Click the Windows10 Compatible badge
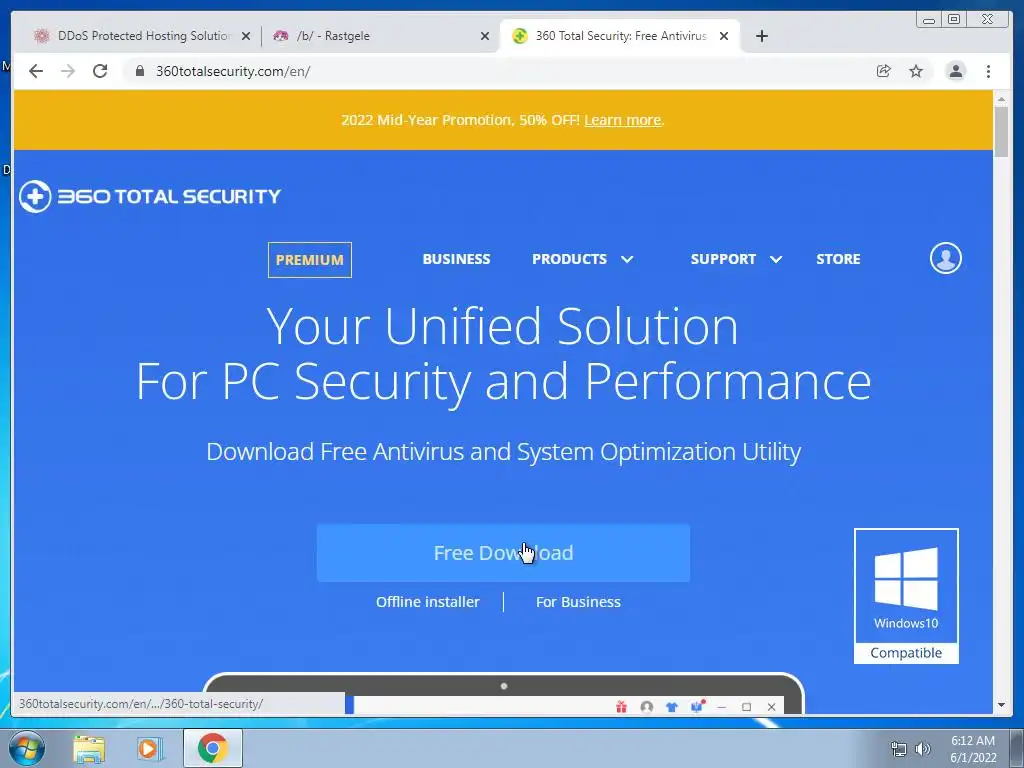 click(906, 596)
